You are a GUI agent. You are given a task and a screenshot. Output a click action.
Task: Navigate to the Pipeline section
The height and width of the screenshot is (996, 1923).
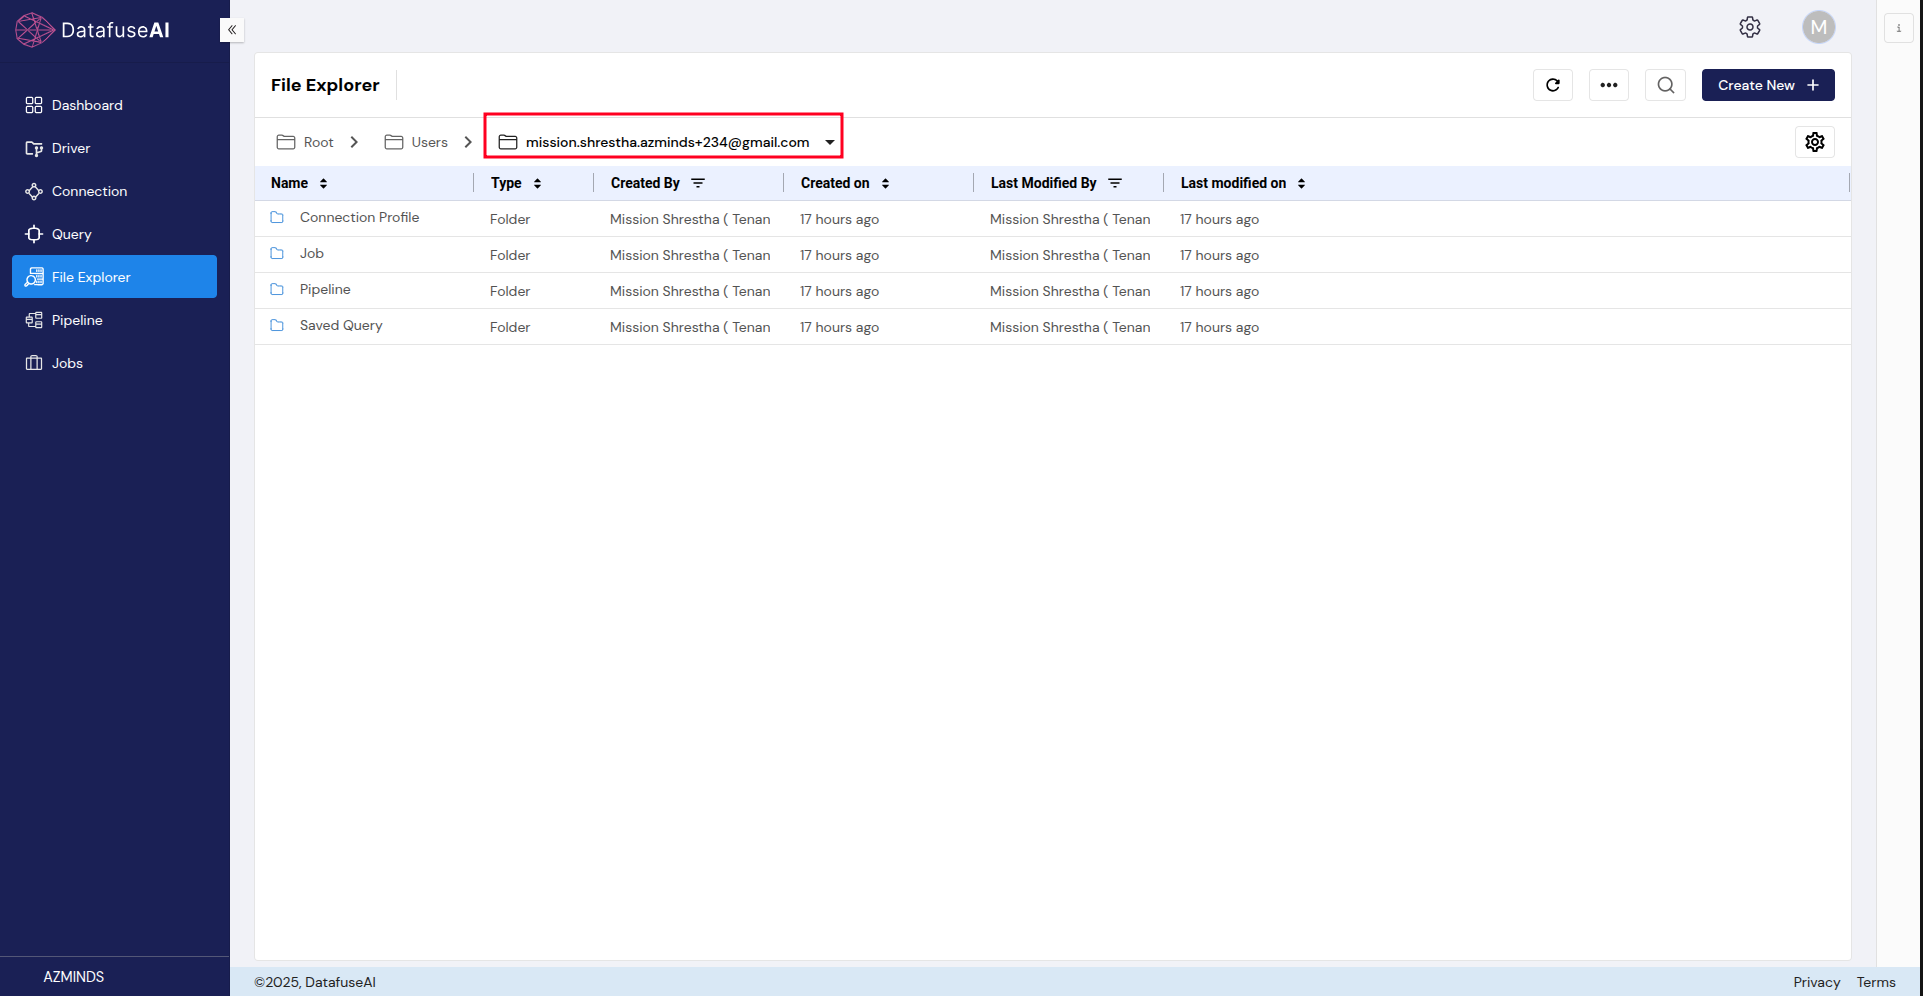click(75, 320)
